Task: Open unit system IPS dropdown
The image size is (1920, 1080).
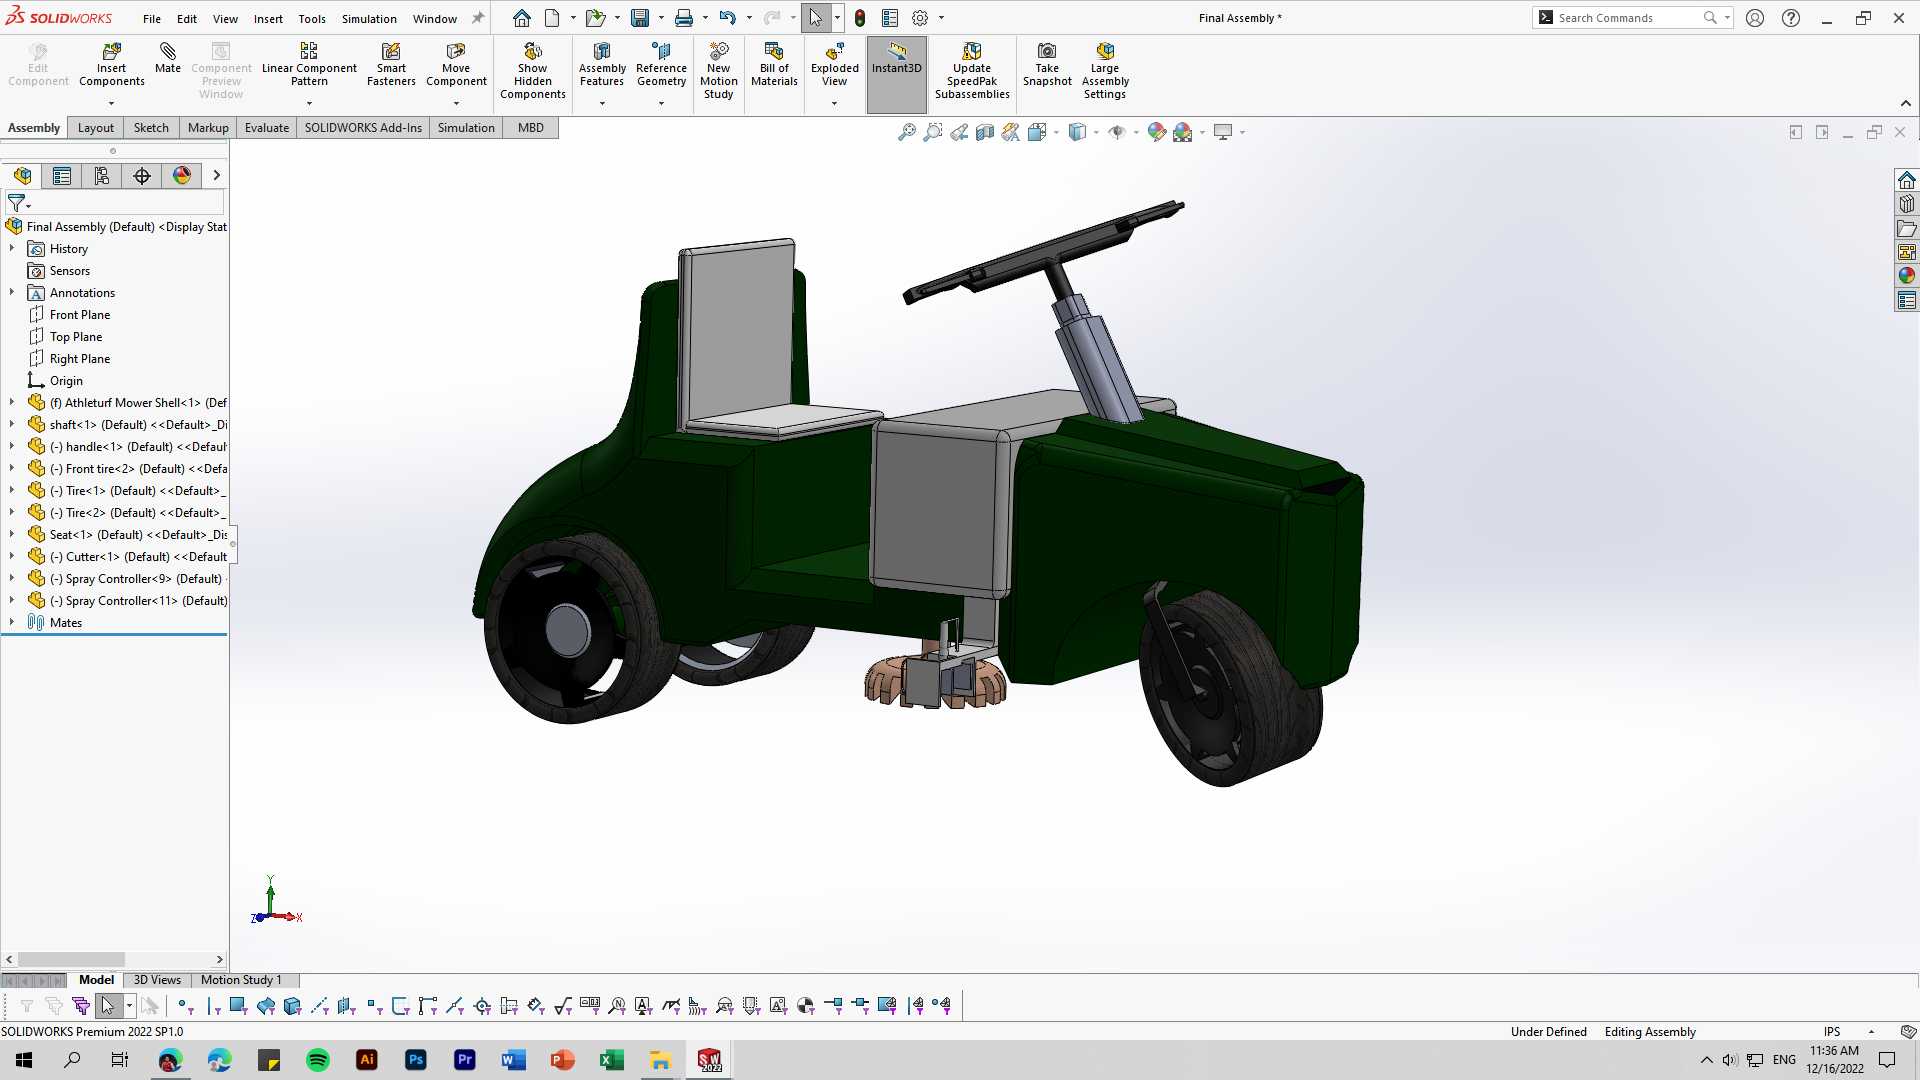Action: point(1870,1032)
